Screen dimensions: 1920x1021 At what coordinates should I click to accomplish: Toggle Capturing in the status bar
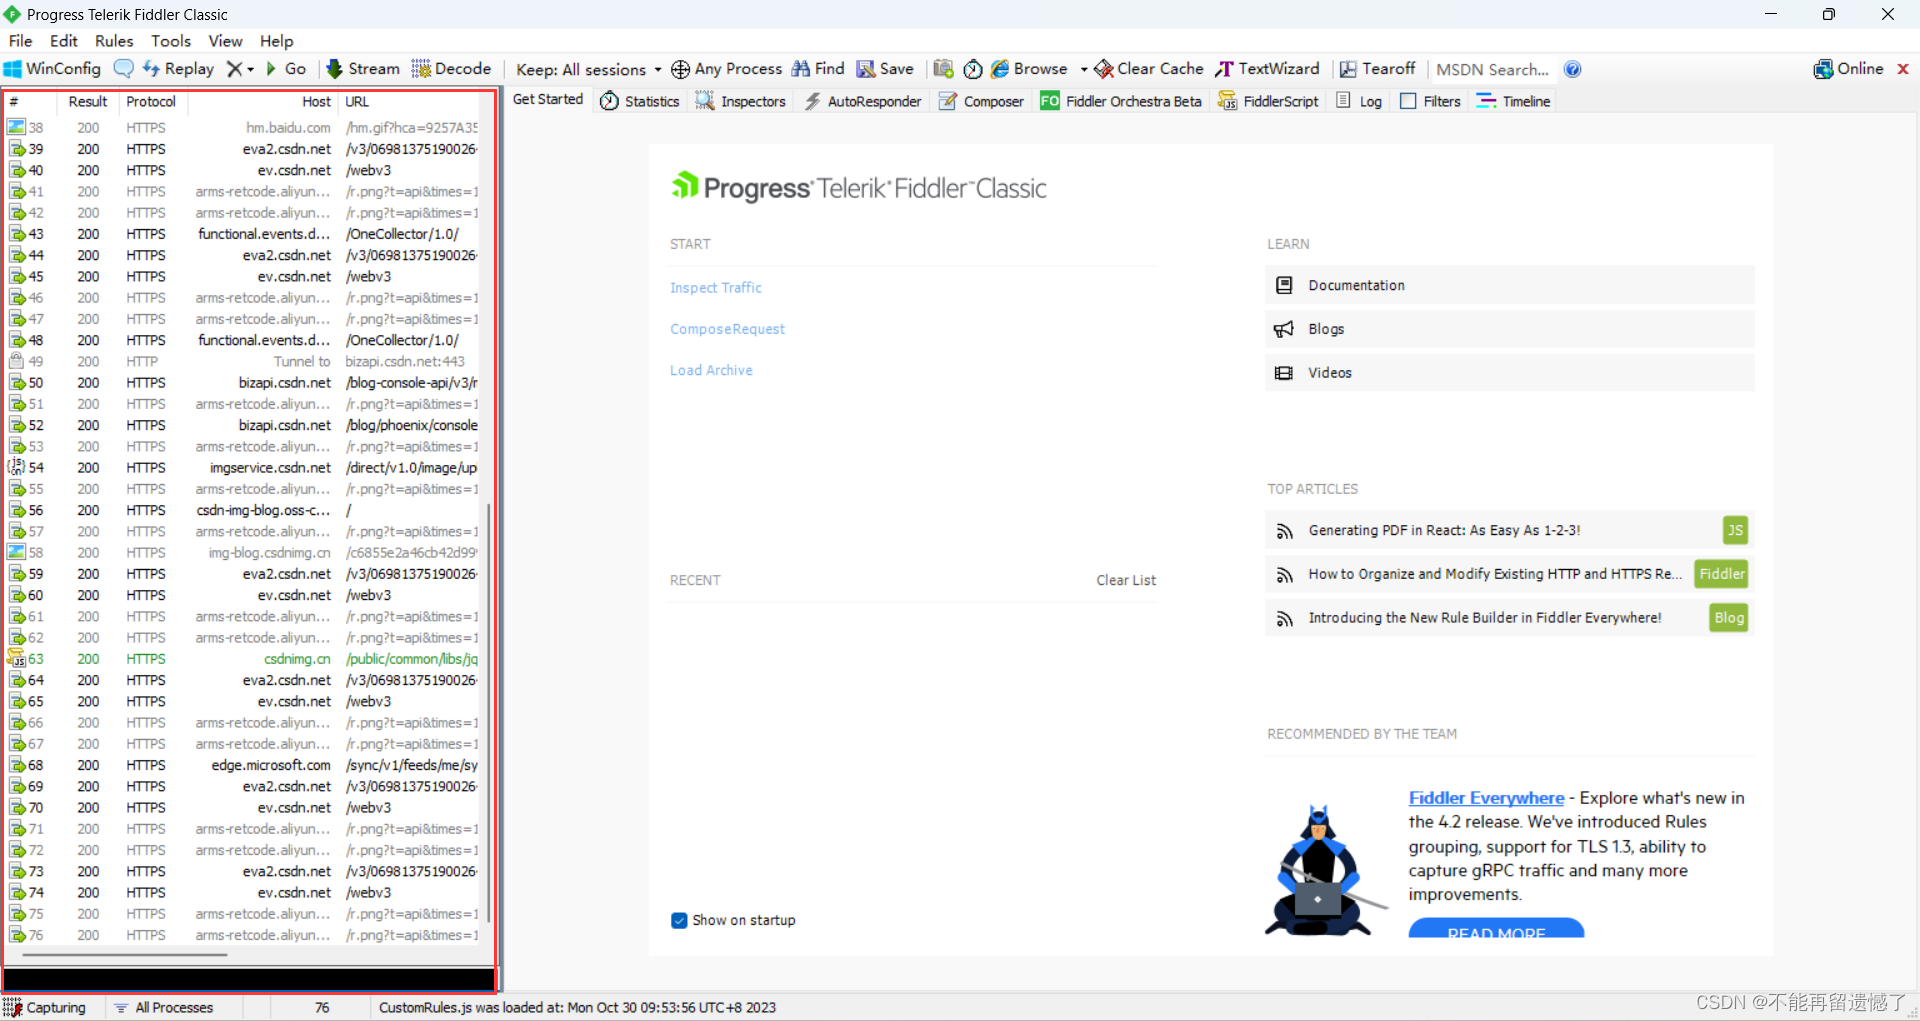46,1007
